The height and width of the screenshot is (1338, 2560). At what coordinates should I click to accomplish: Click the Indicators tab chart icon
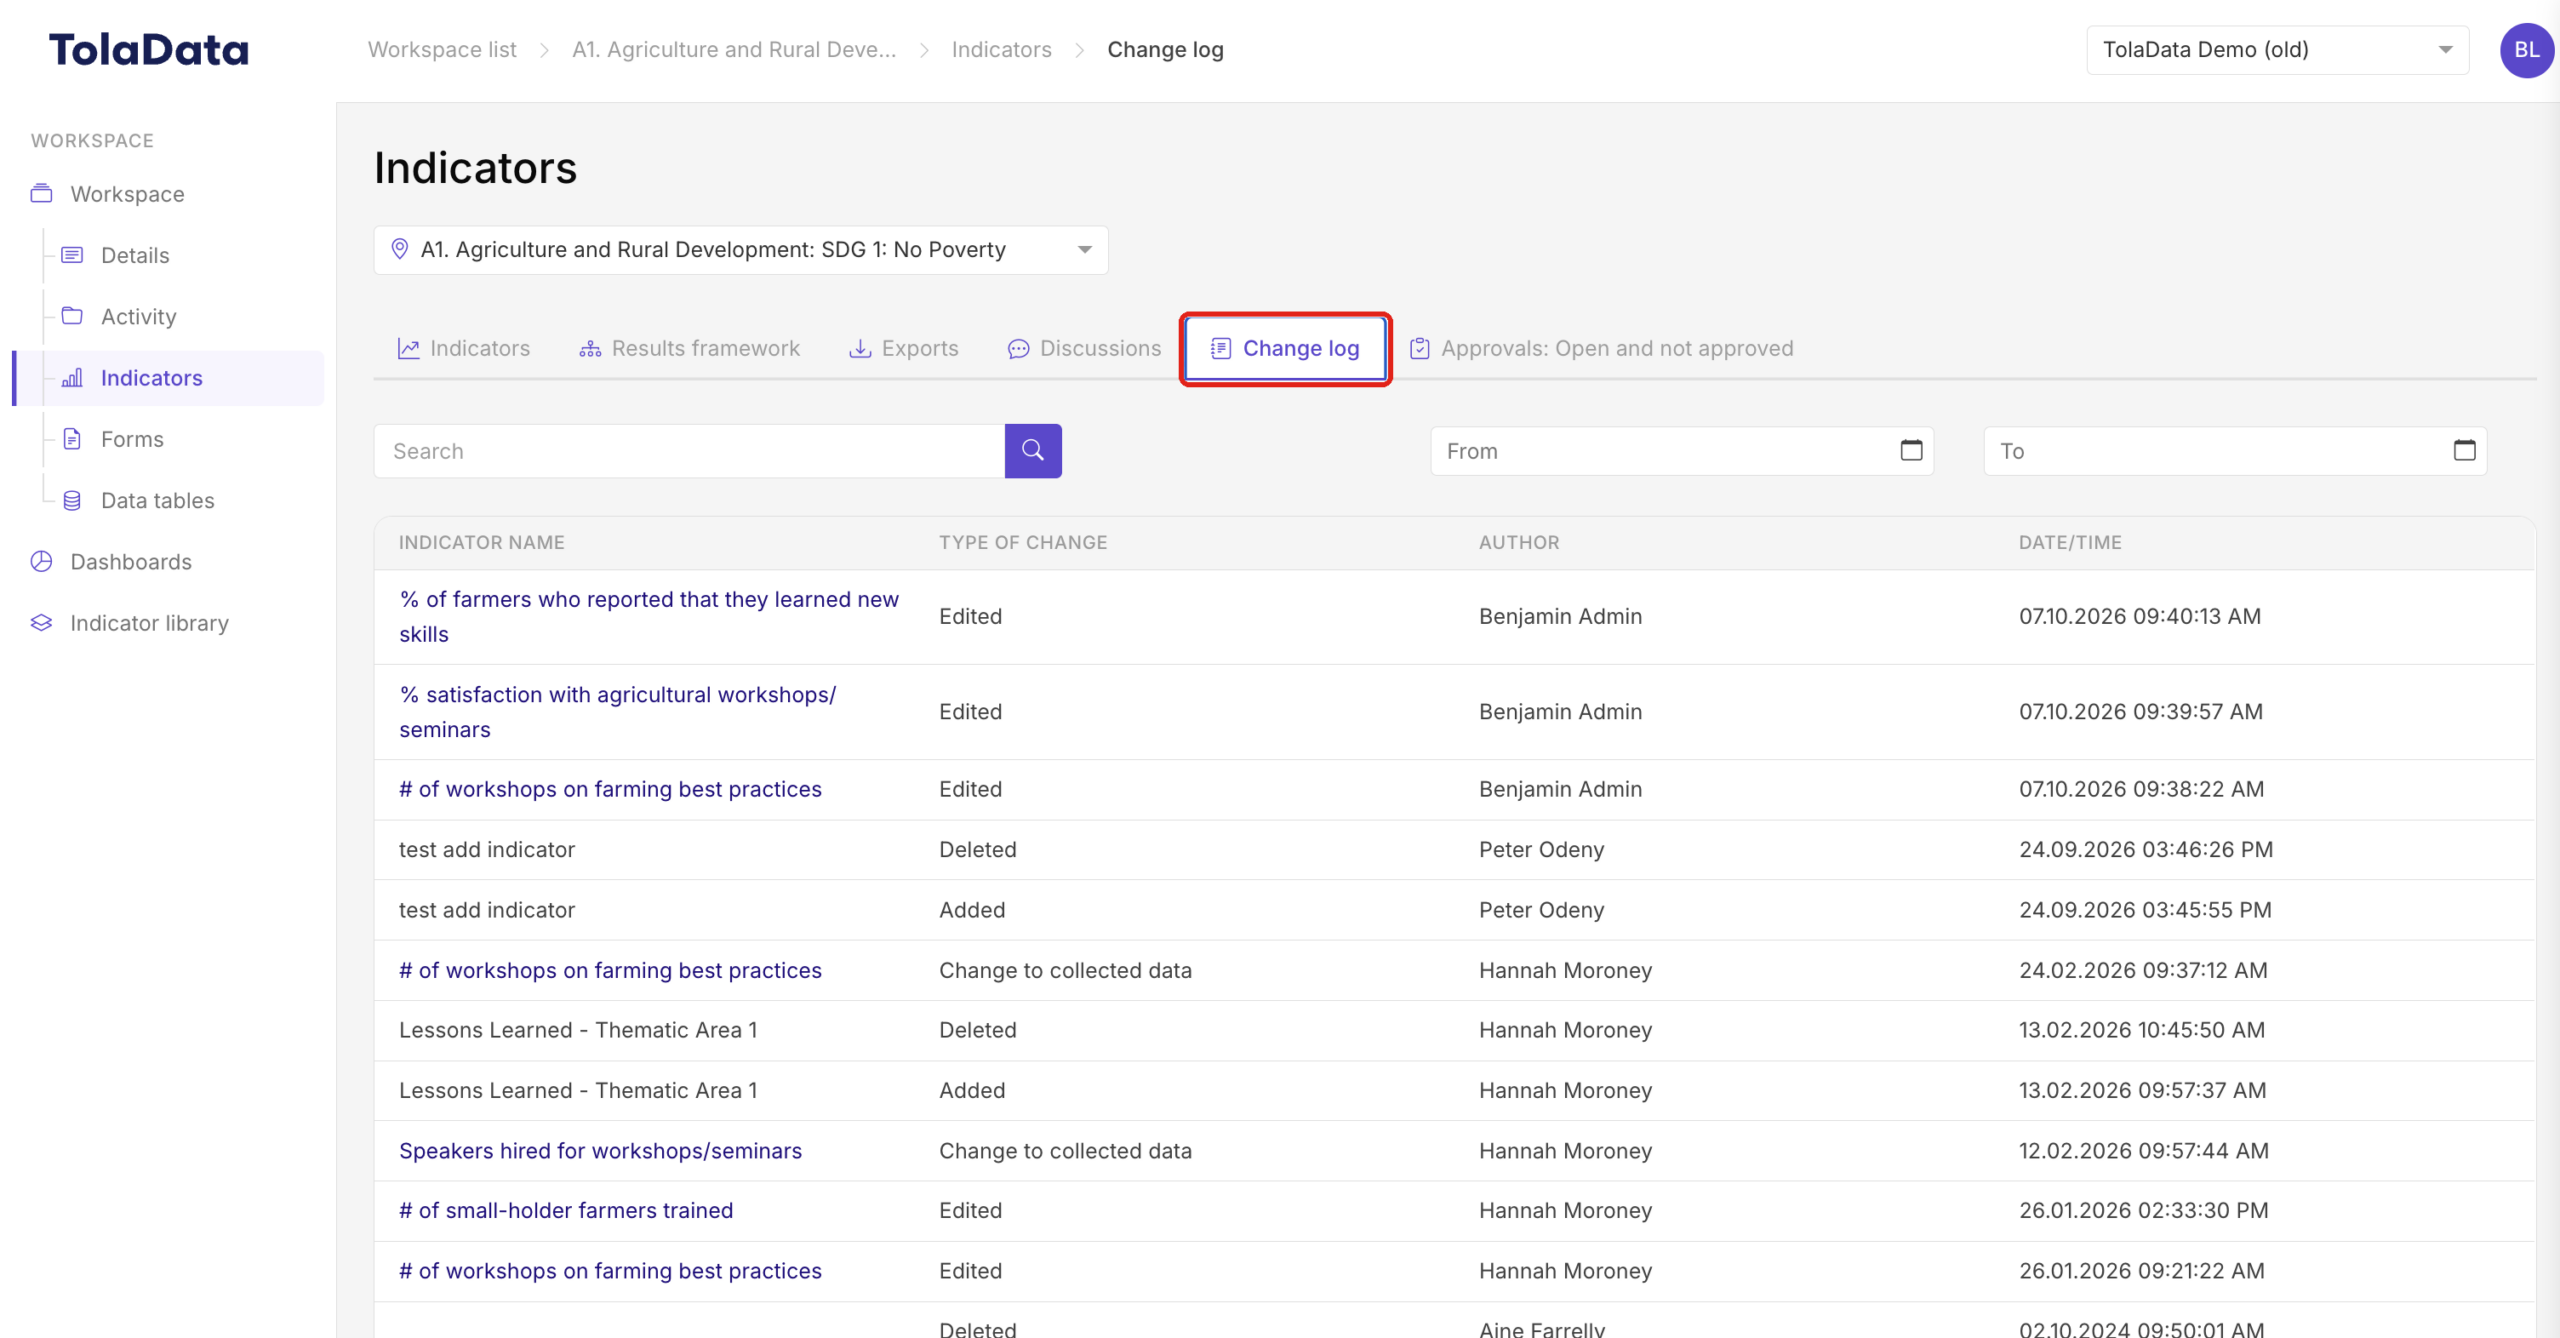coord(408,348)
